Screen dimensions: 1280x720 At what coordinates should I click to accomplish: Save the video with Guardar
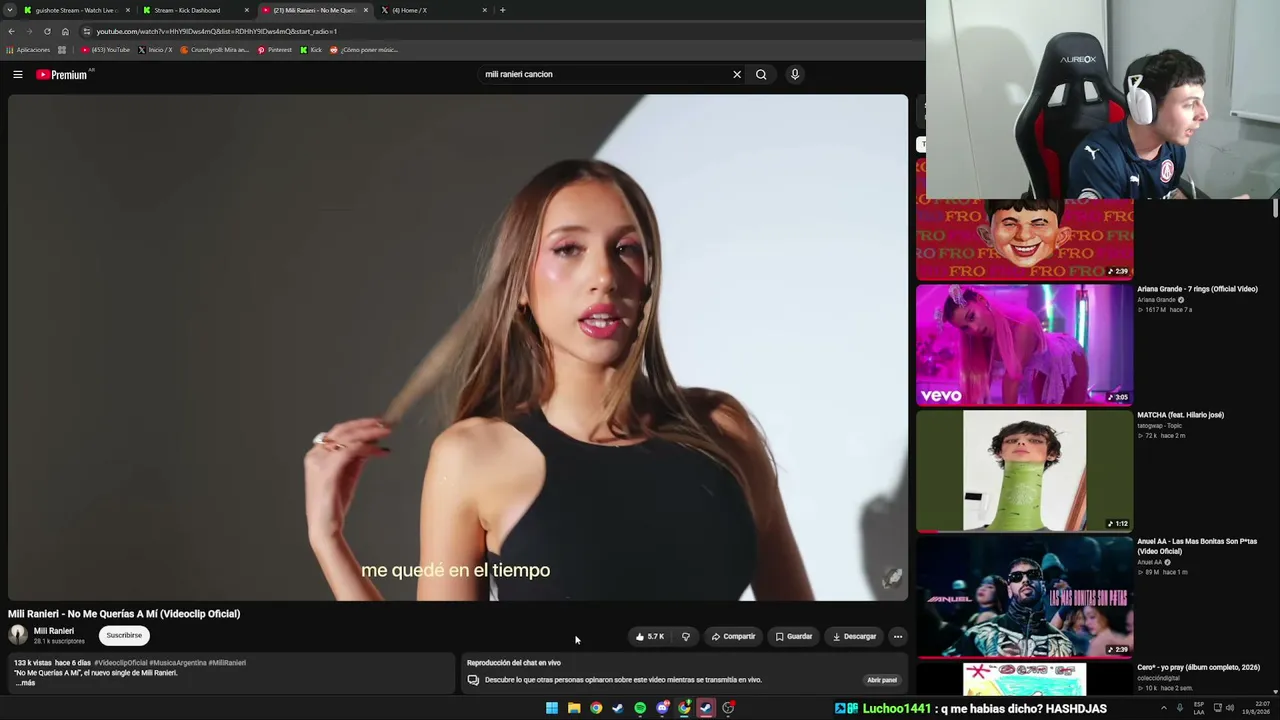click(x=794, y=636)
